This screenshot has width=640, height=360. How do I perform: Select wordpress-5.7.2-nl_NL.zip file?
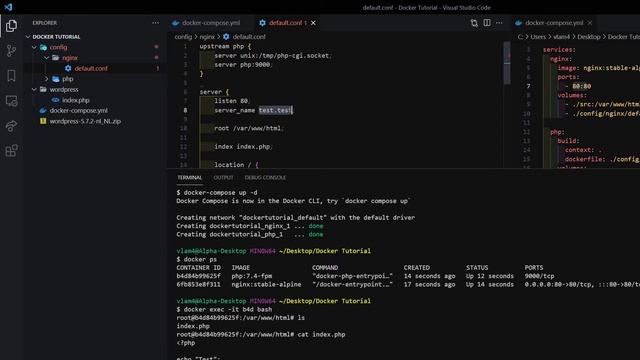(85, 121)
